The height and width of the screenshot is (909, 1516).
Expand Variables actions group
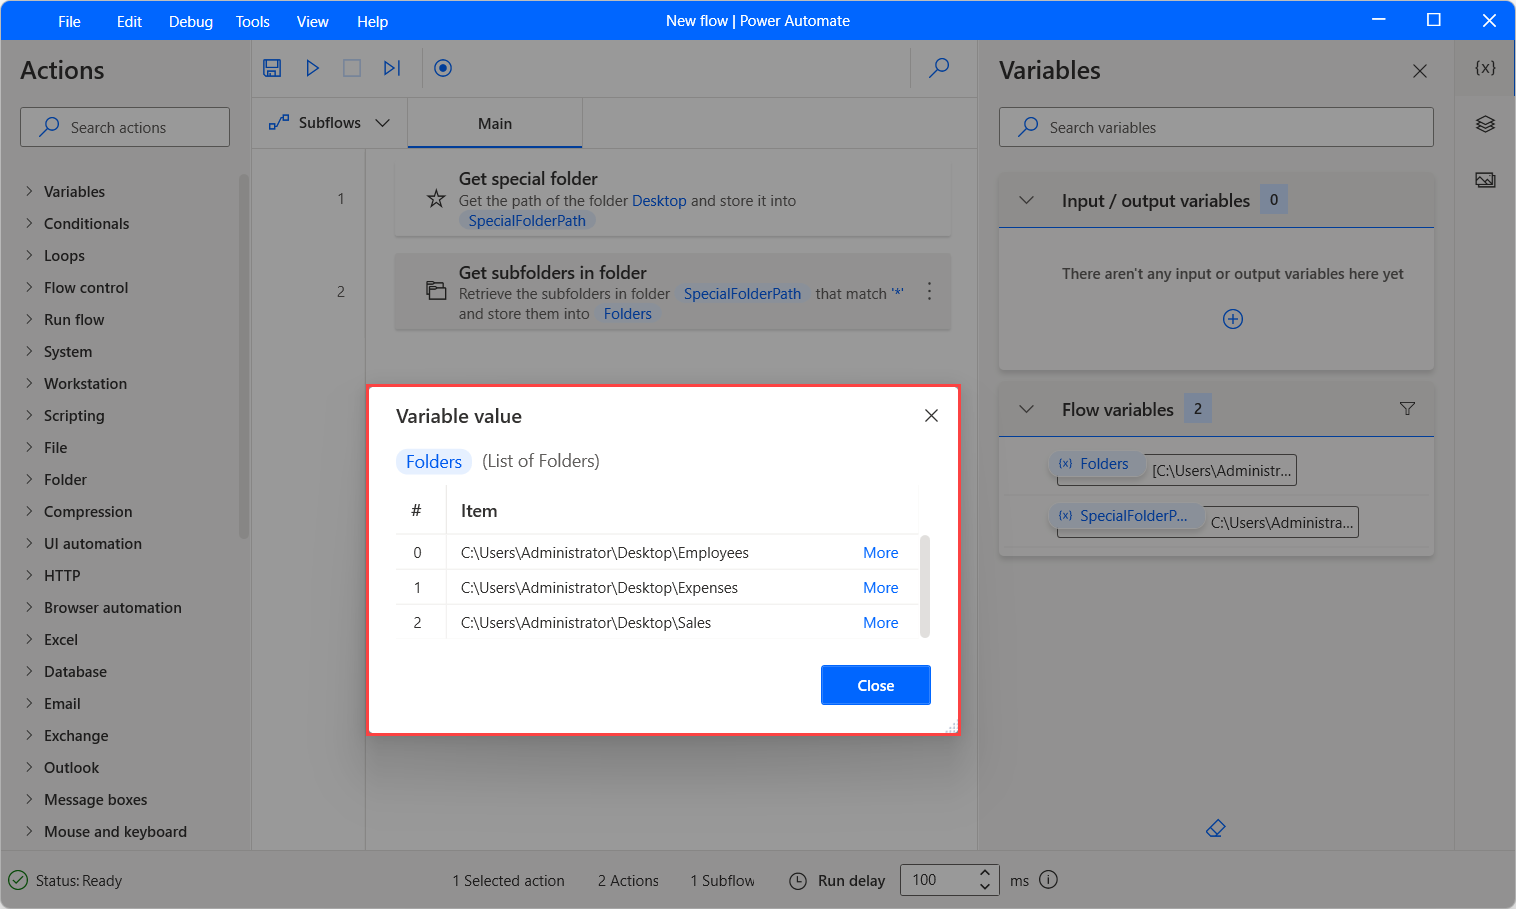[x=29, y=191]
